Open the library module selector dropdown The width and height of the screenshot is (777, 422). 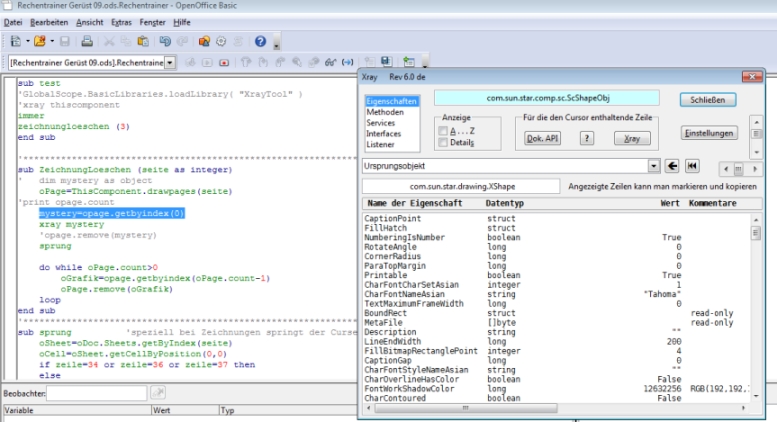pyautogui.click(x=169, y=63)
